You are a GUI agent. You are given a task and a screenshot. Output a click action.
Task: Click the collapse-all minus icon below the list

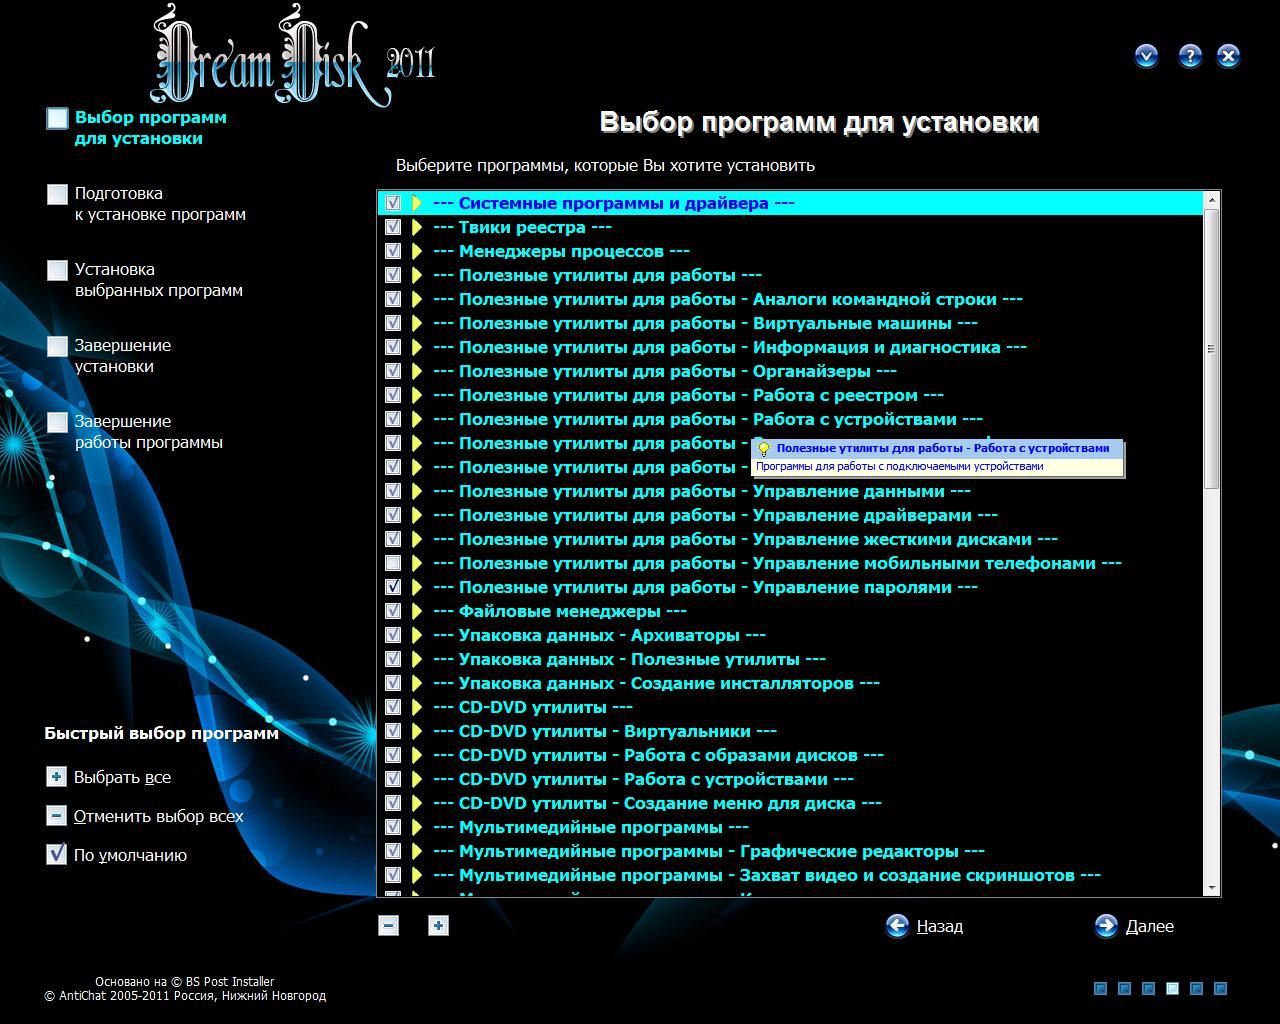tap(389, 926)
